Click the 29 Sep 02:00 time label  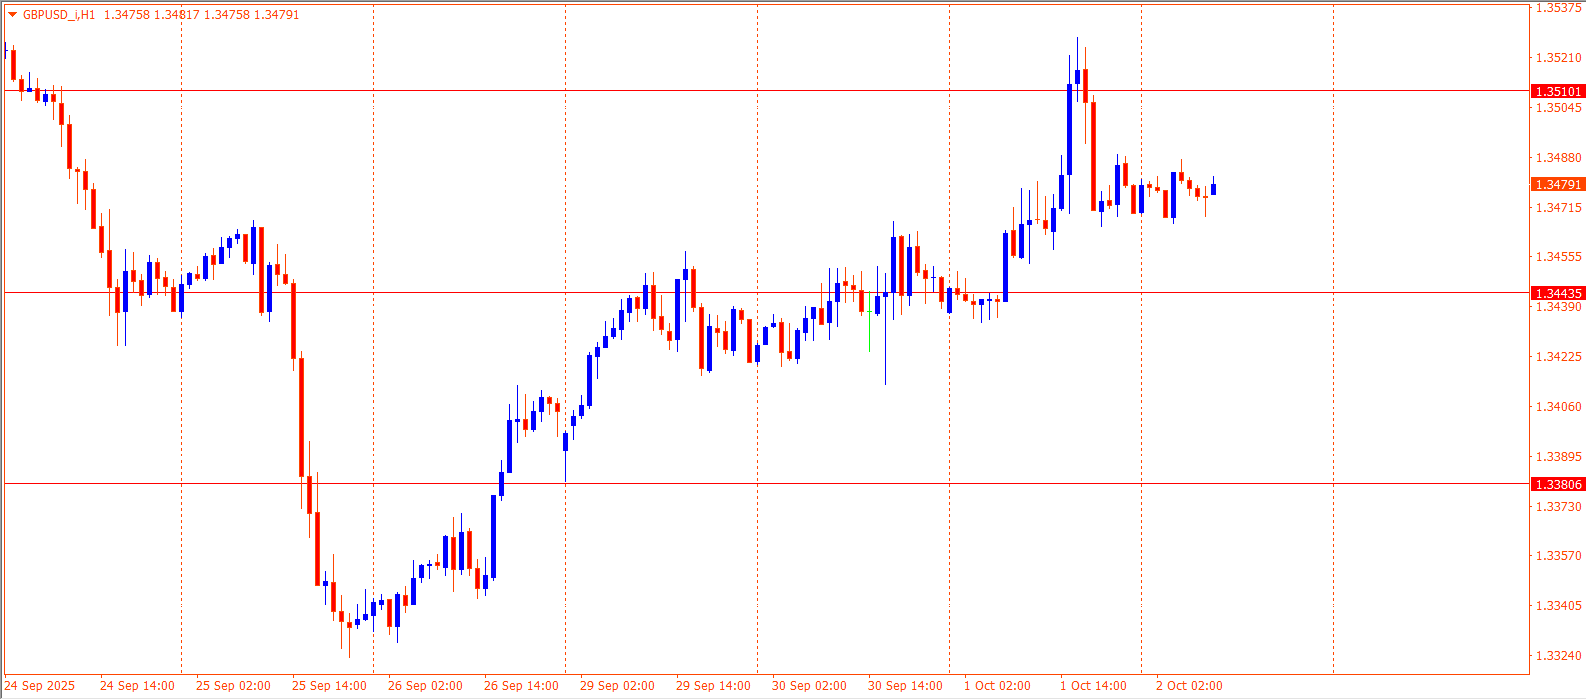(x=617, y=686)
